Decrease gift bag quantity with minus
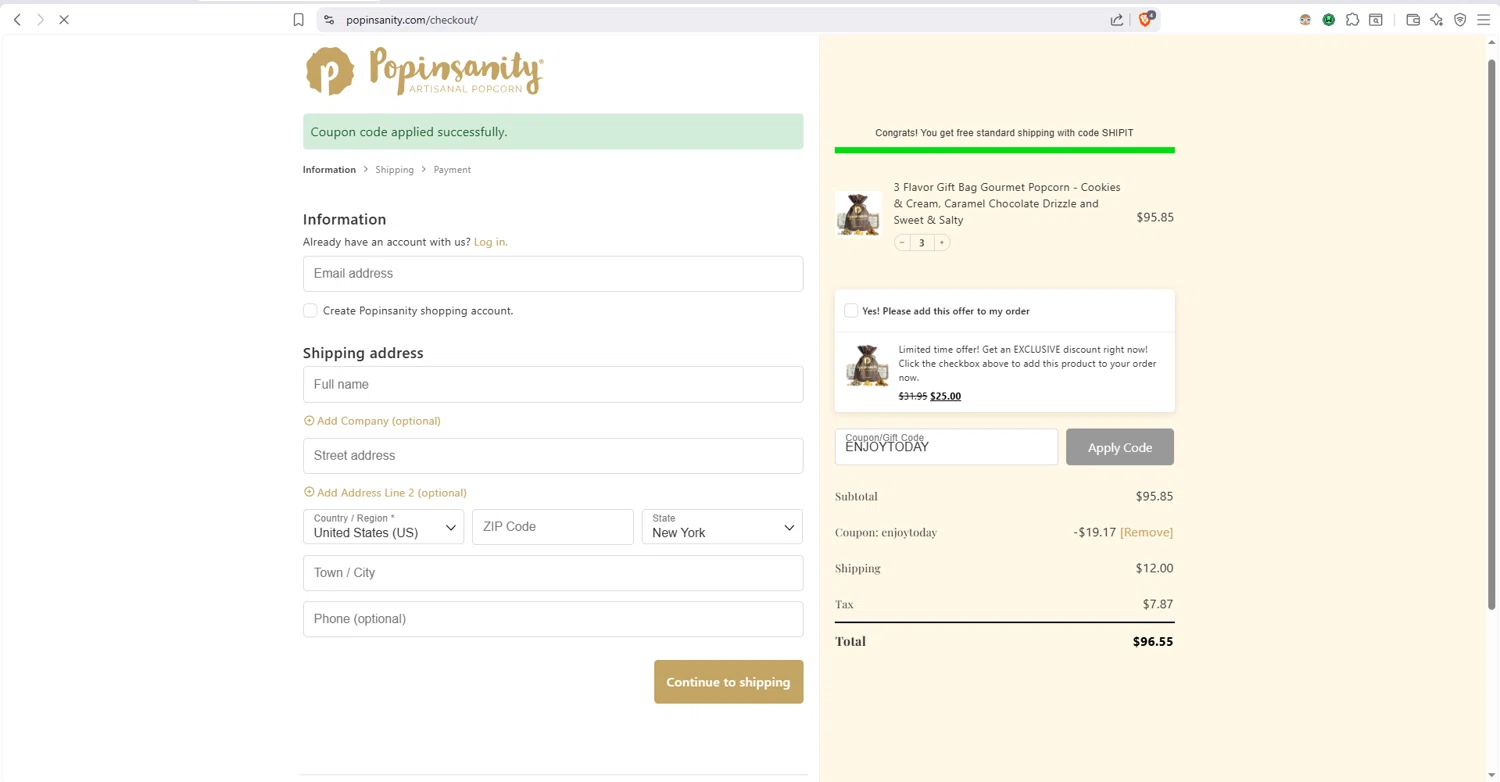 coord(902,242)
